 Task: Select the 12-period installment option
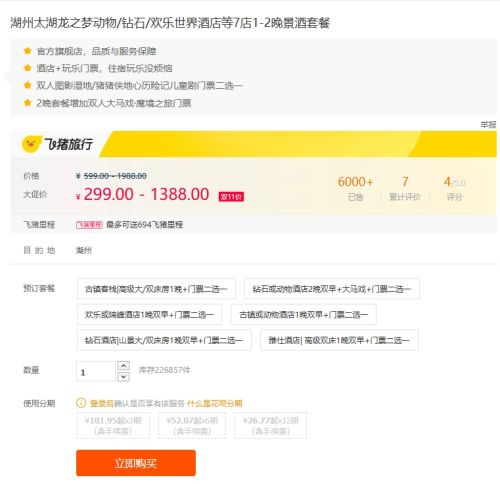[x=270, y=425]
